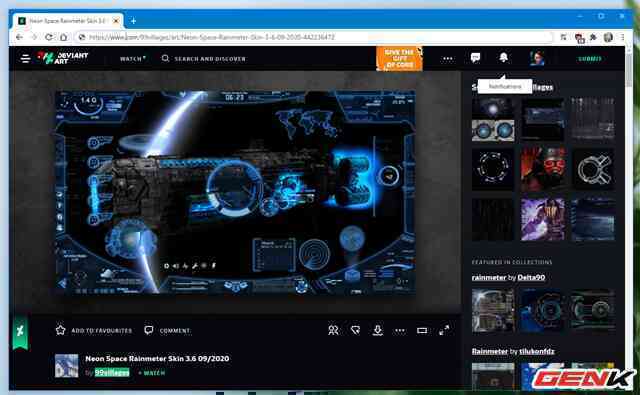Add deviation to favourites
The image size is (640, 395).
click(x=93, y=330)
